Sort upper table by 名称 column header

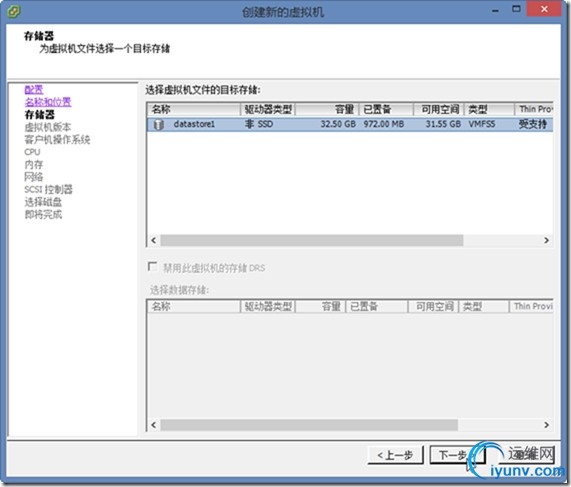pos(194,109)
